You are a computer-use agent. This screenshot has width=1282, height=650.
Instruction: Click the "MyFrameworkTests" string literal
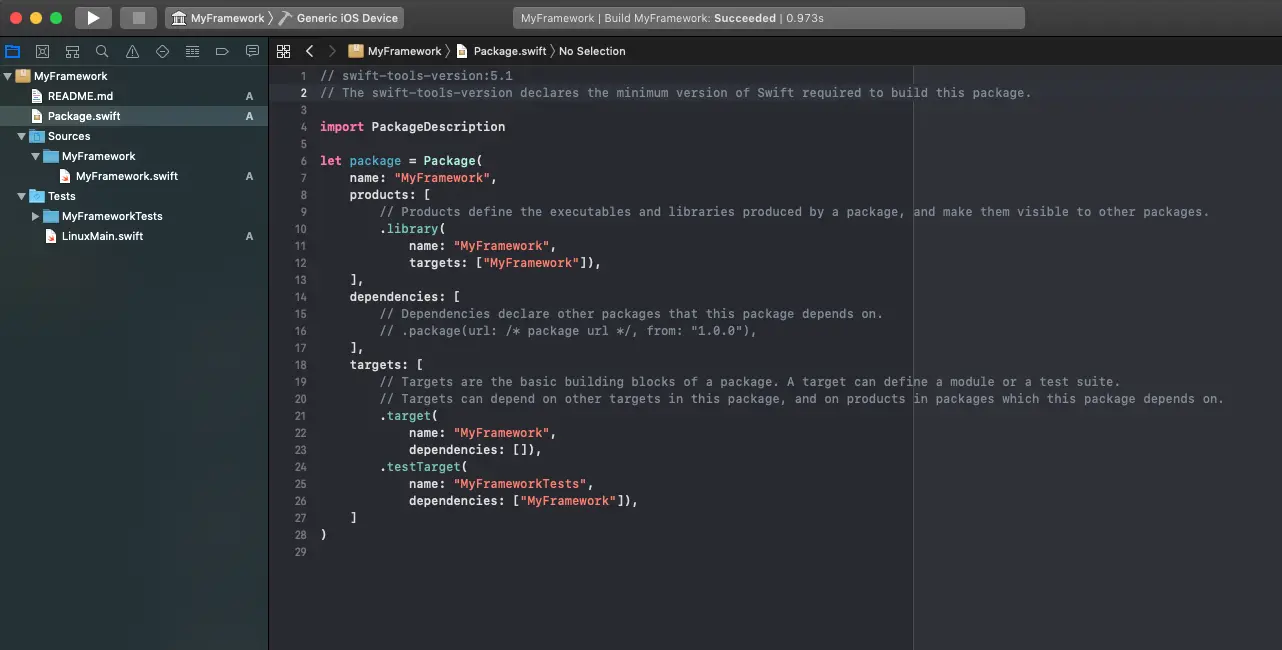520,484
